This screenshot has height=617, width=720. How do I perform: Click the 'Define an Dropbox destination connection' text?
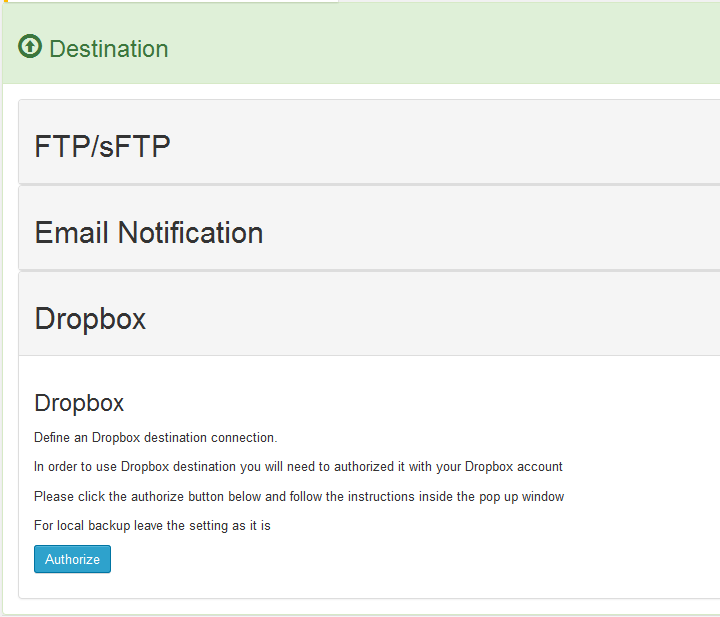[x=156, y=438]
